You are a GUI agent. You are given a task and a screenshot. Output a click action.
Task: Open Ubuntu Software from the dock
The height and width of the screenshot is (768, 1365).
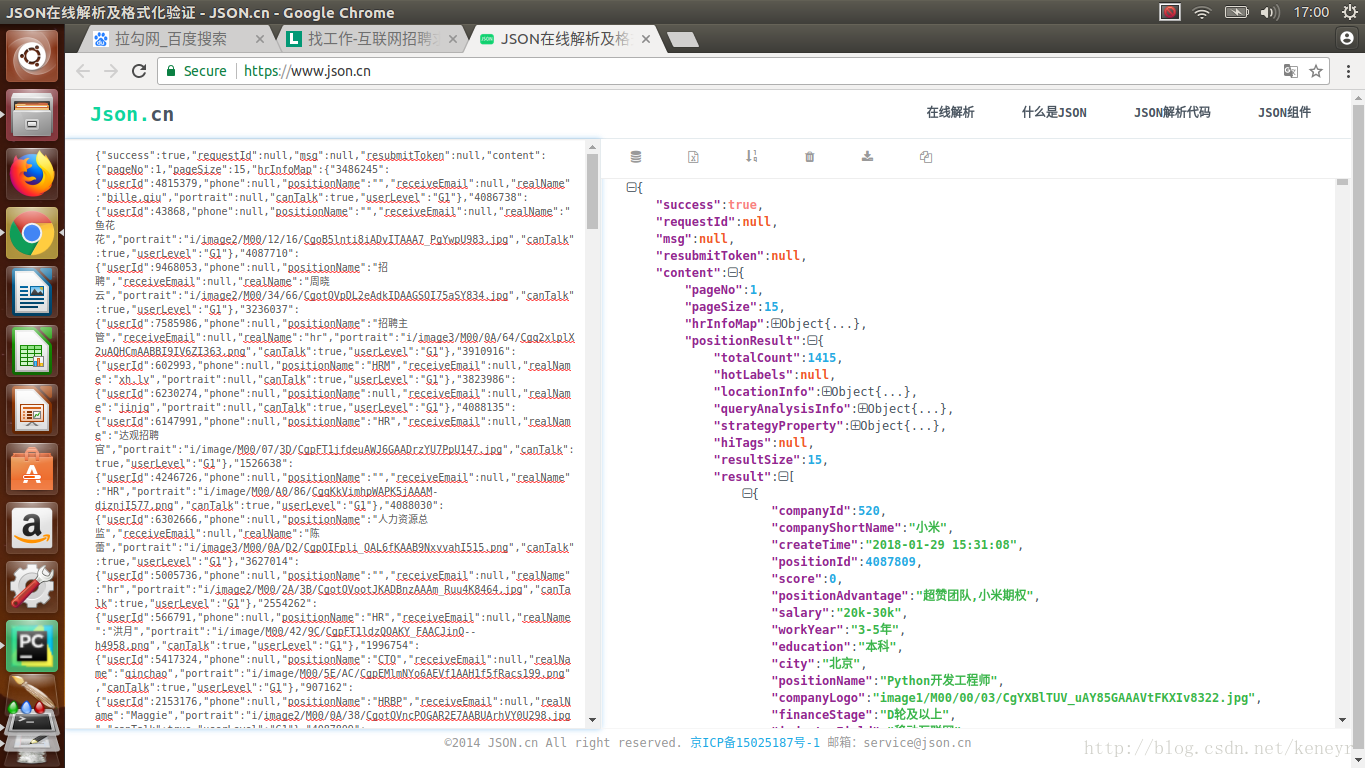[x=33, y=470]
